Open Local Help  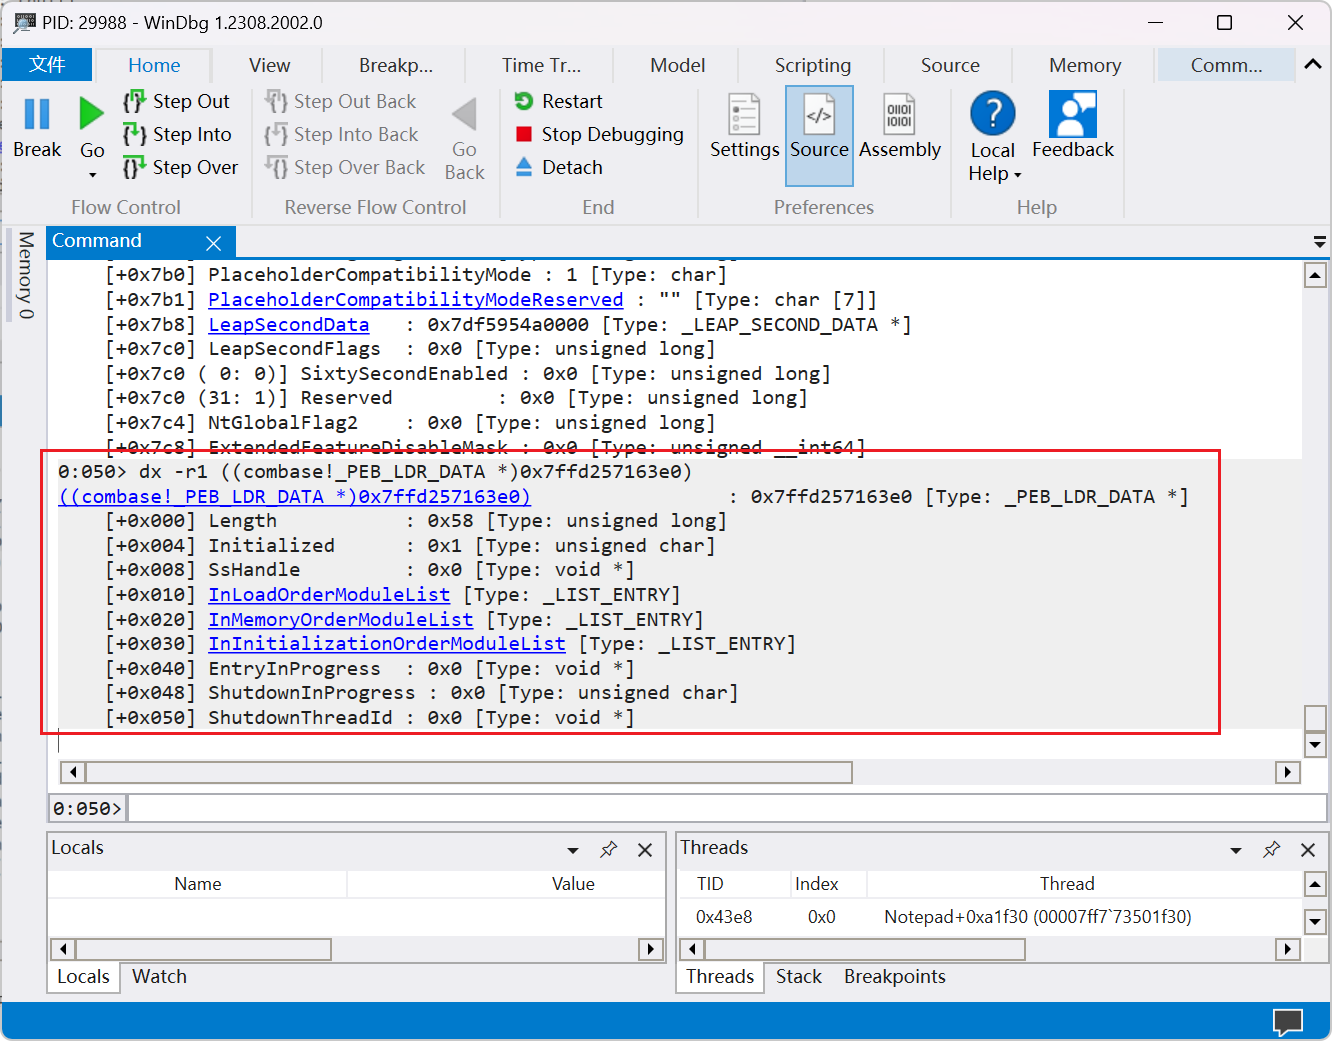click(x=993, y=138)
